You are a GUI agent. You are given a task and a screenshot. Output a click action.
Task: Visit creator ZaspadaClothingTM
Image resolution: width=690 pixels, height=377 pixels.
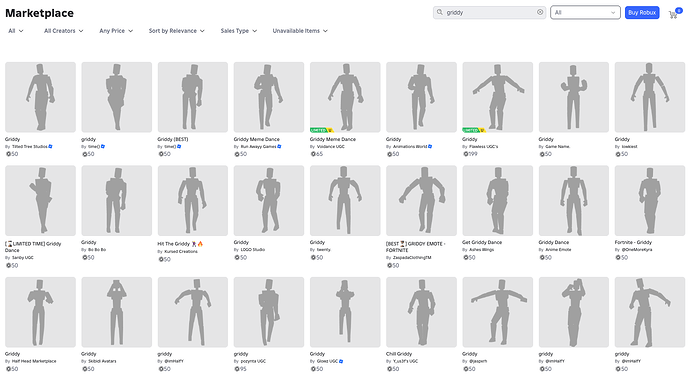(x=412, y=258)
